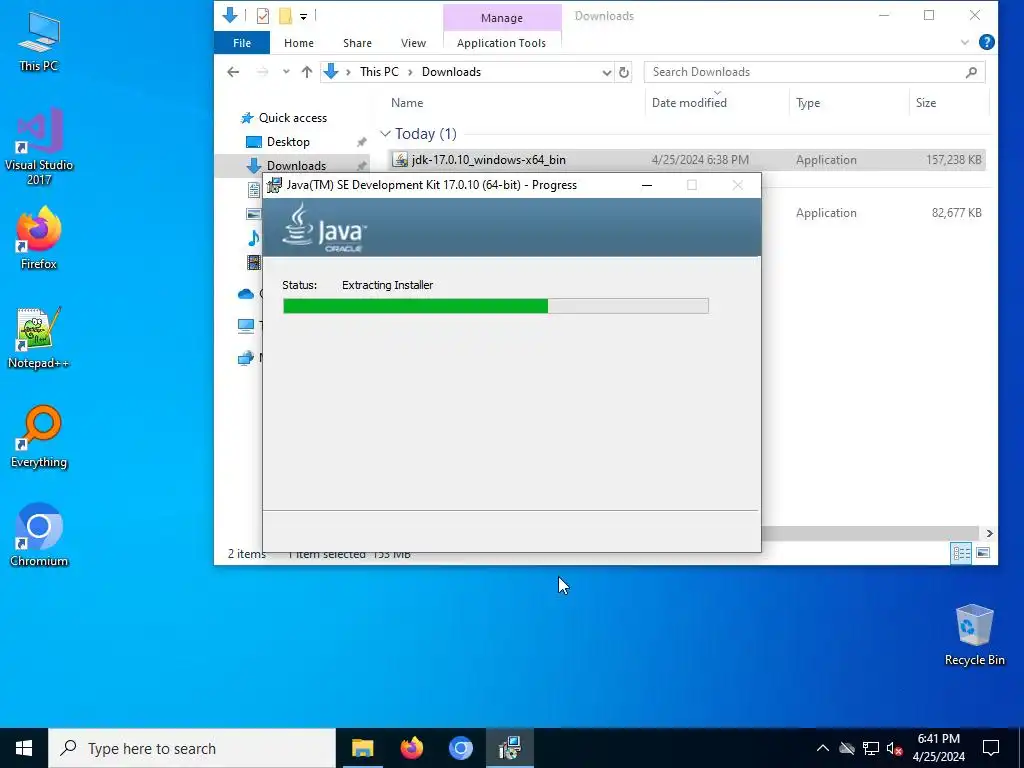The image size is (1024, 768).
Task: Select the Music note icon in navigation pane
Action: pyautogui.click(x=253, y=238)
